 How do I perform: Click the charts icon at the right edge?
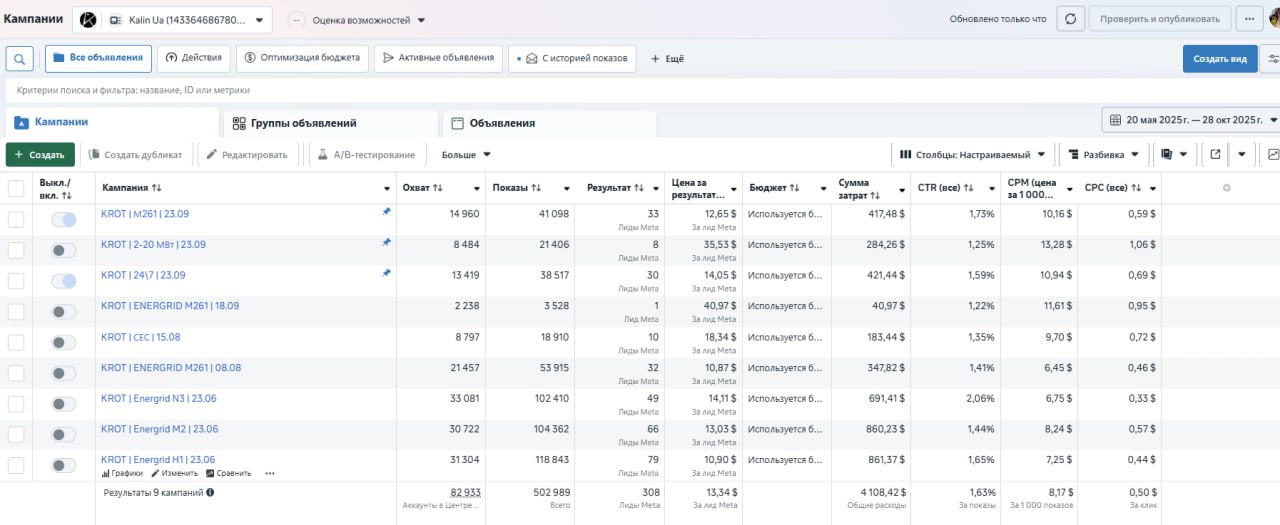(1272, 155)
